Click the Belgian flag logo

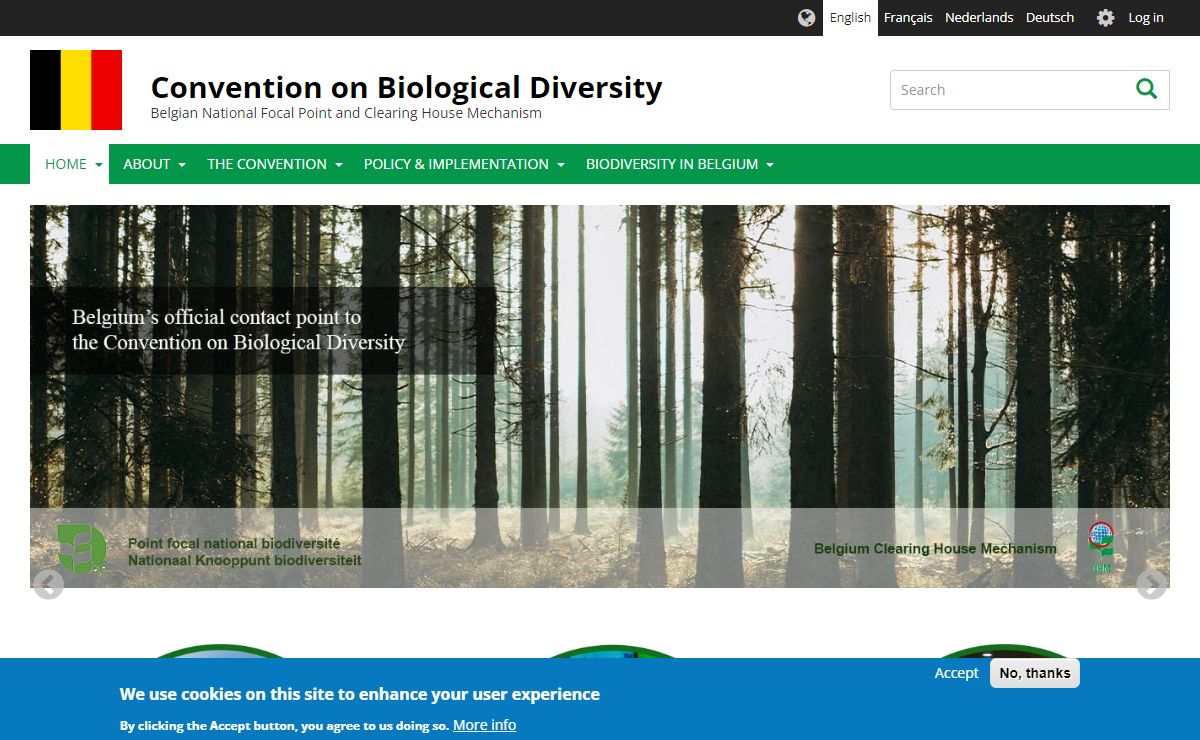[x=76, y=90]
